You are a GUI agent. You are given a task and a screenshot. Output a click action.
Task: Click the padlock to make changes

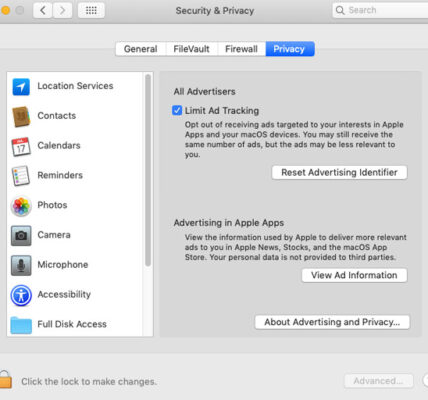click(5, 379)
